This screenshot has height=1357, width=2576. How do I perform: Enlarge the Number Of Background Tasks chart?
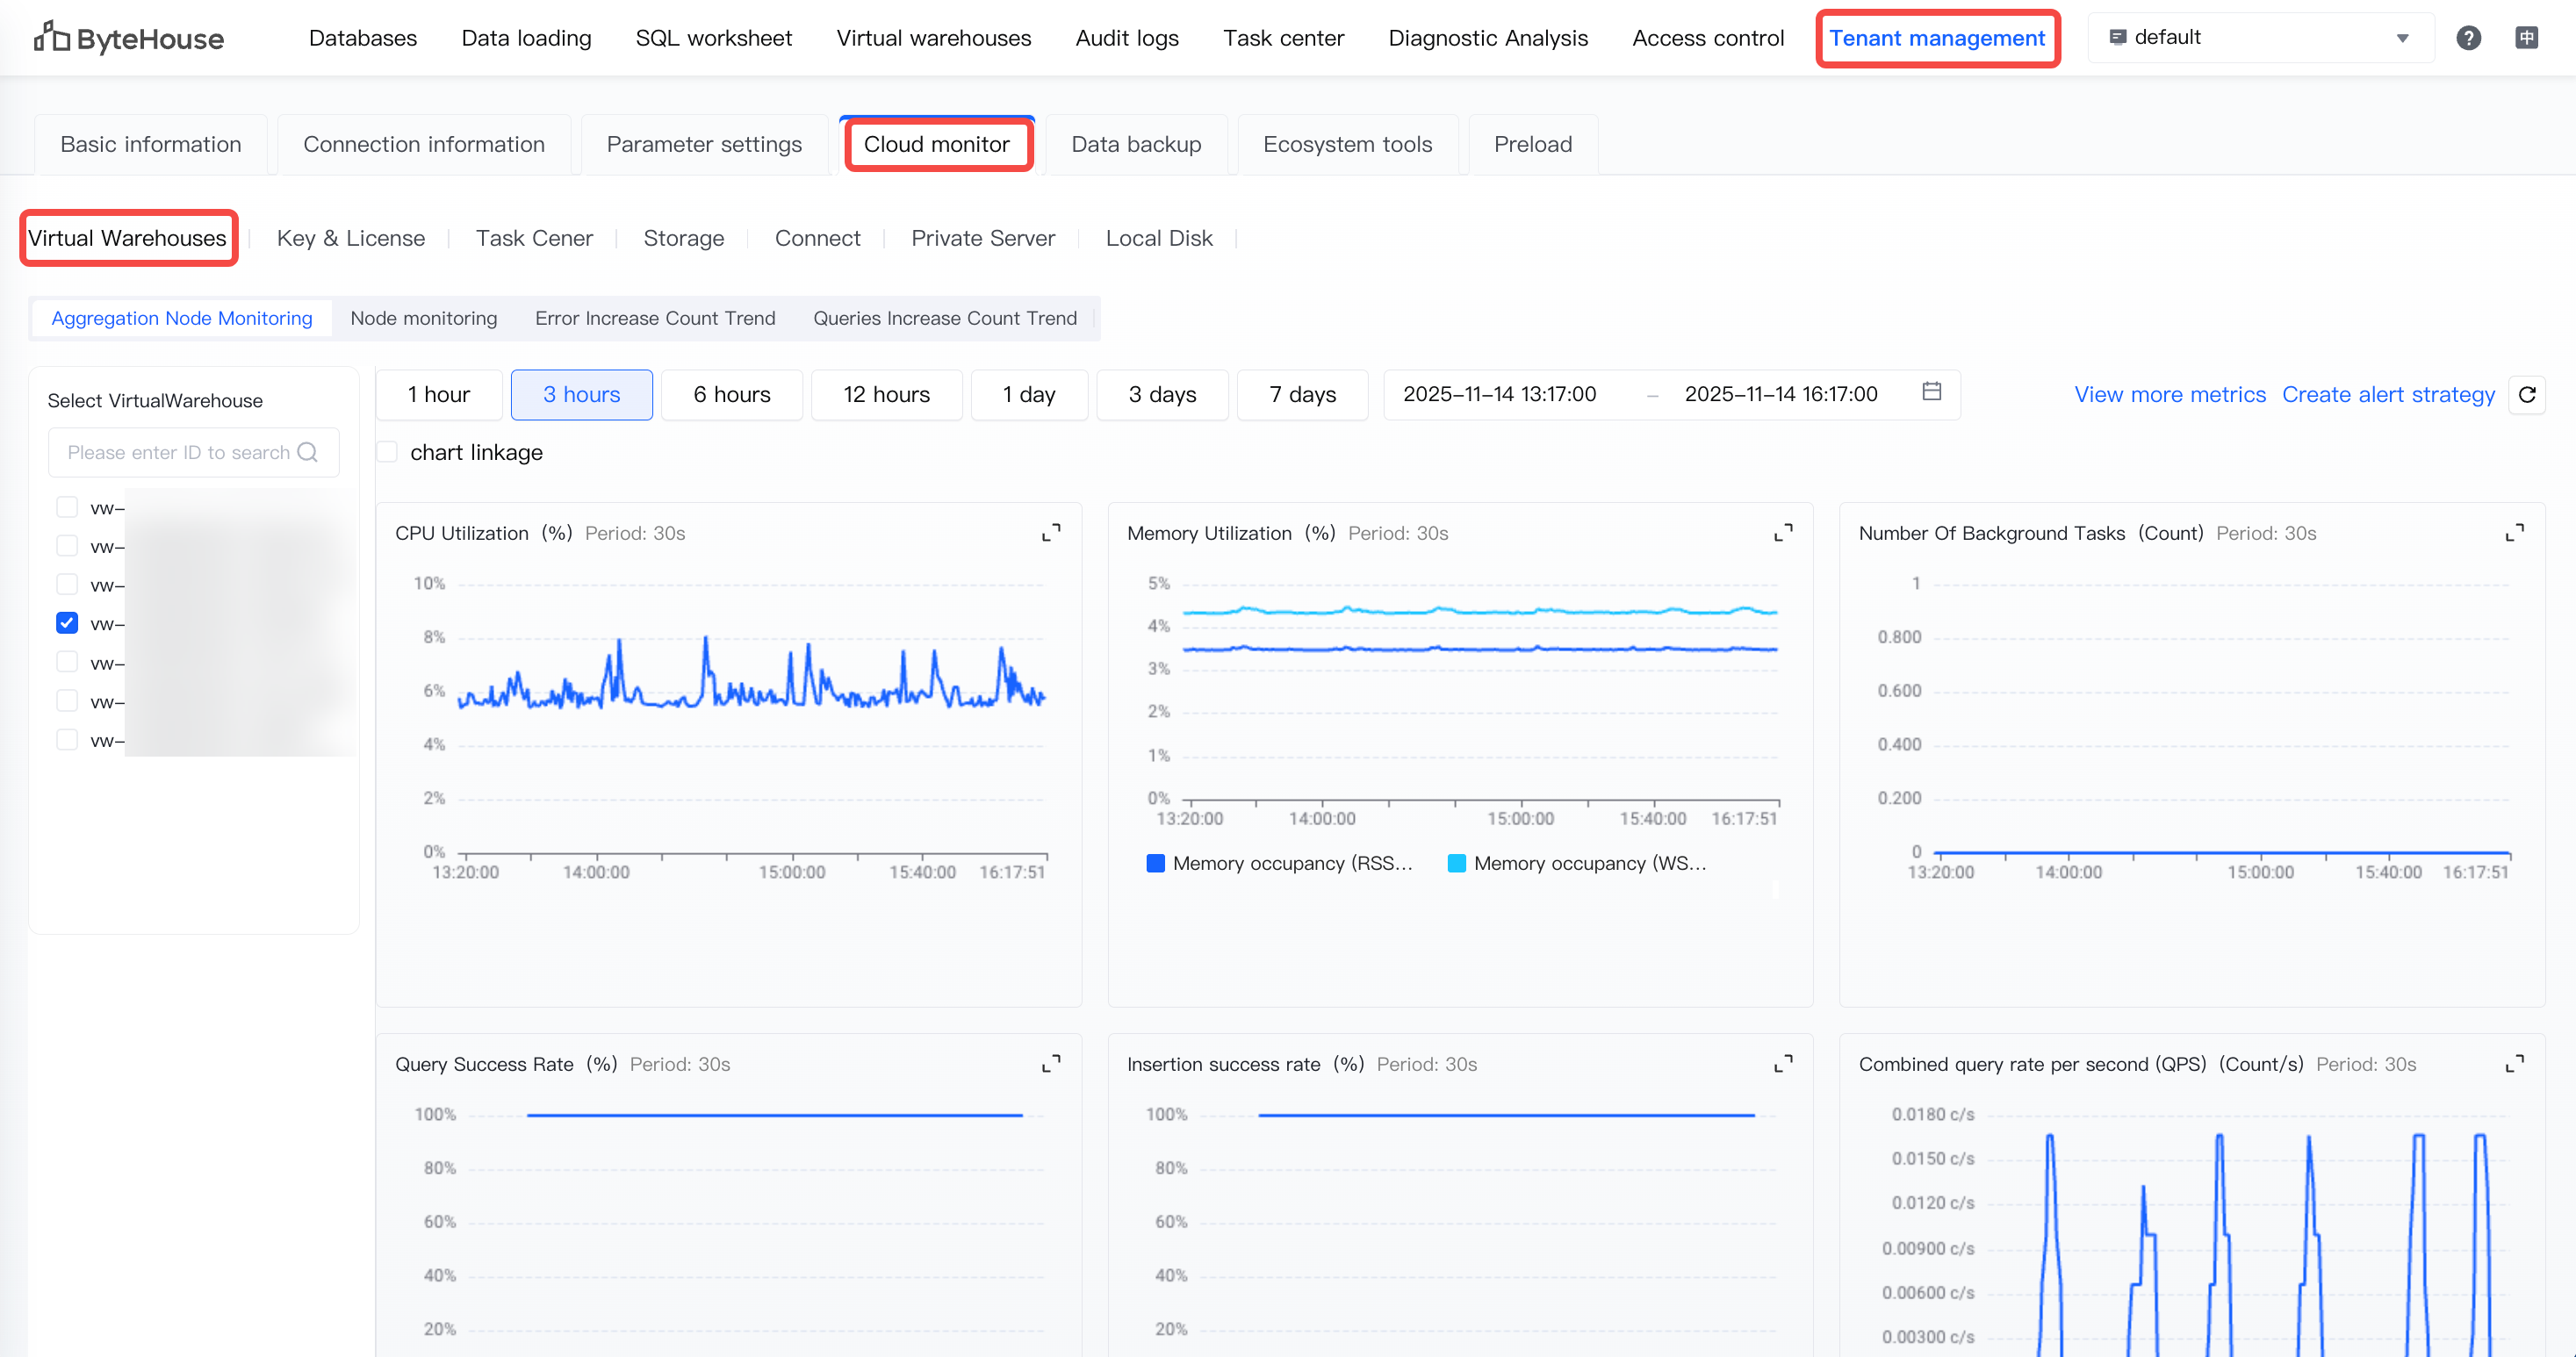tap(2514, 533)
